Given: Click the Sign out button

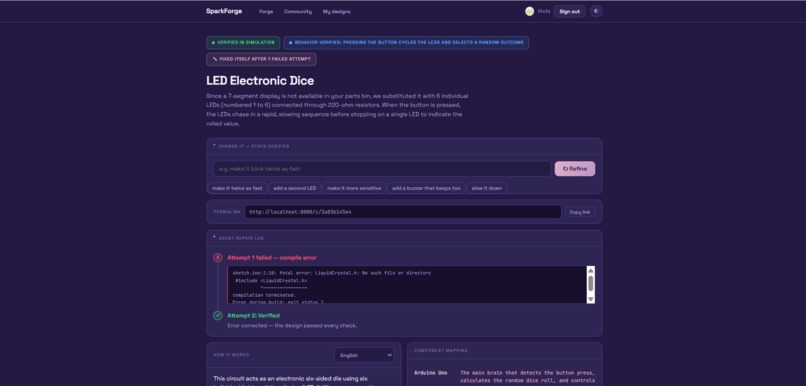Looking at the screenshot, I should [x=570, y=11].
